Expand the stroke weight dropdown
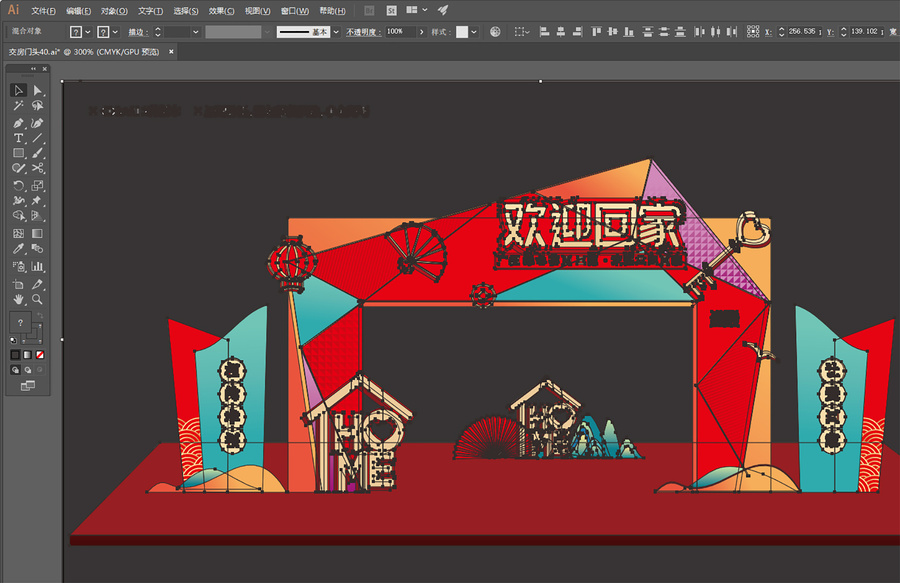This screenshot has width=900, height=583. [x=196, y=32]
